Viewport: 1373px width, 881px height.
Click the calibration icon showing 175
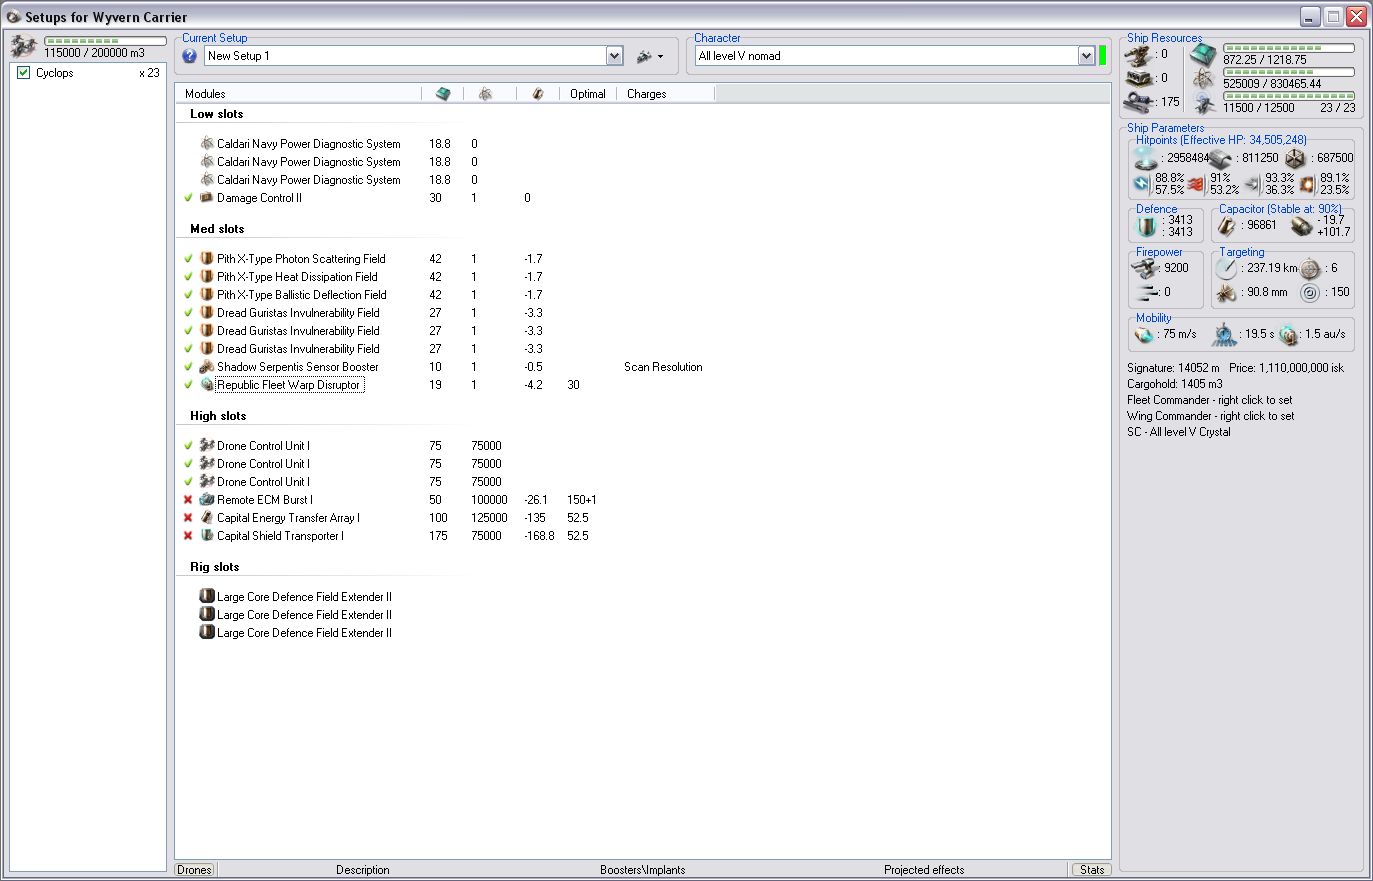[1138, 101]
